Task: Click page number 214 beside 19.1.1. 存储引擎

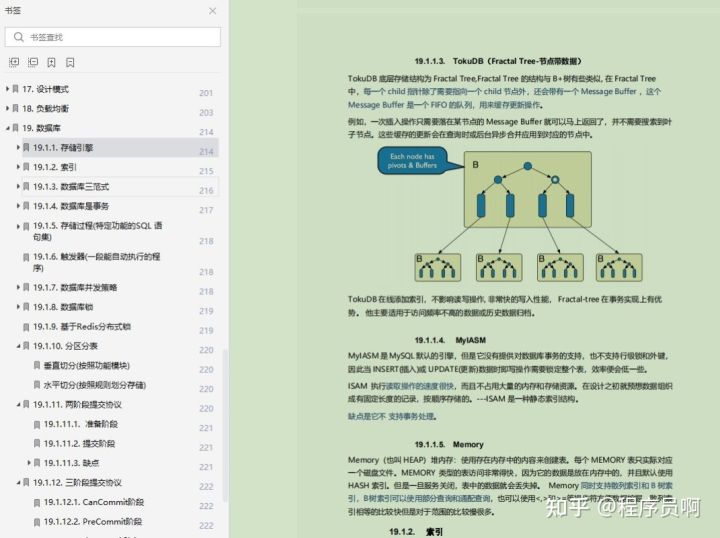Action: tap(206, 151)
